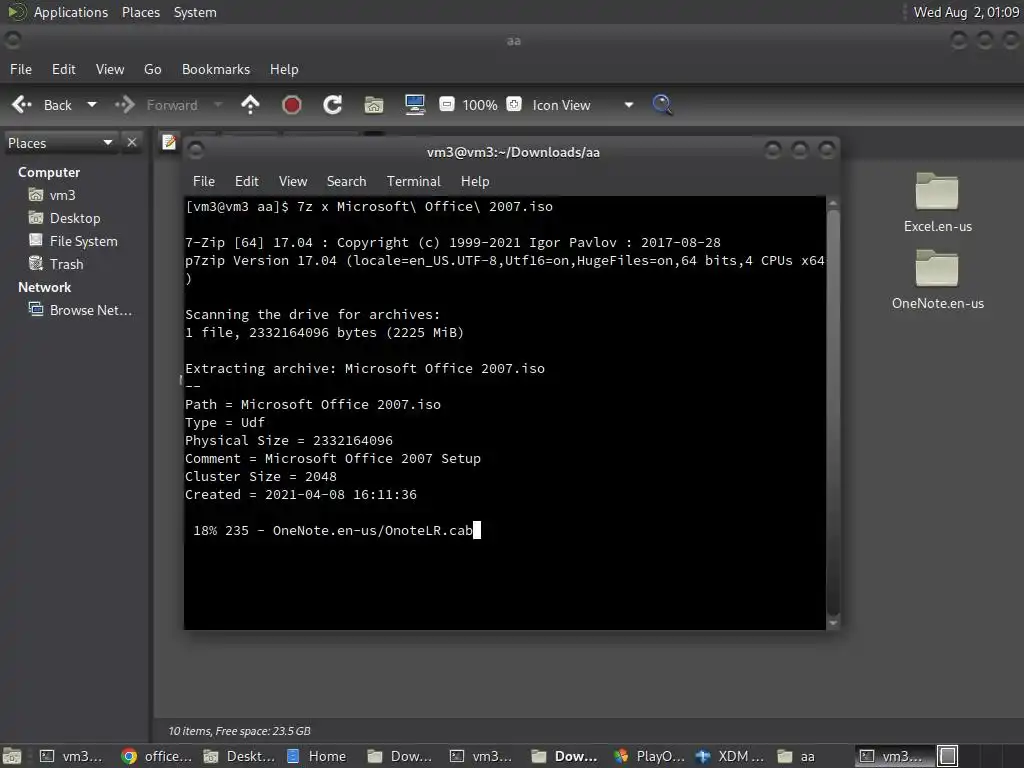1024x768 pixels.
Task: Zoom in with plus icon
Action: tap(514, 104)
